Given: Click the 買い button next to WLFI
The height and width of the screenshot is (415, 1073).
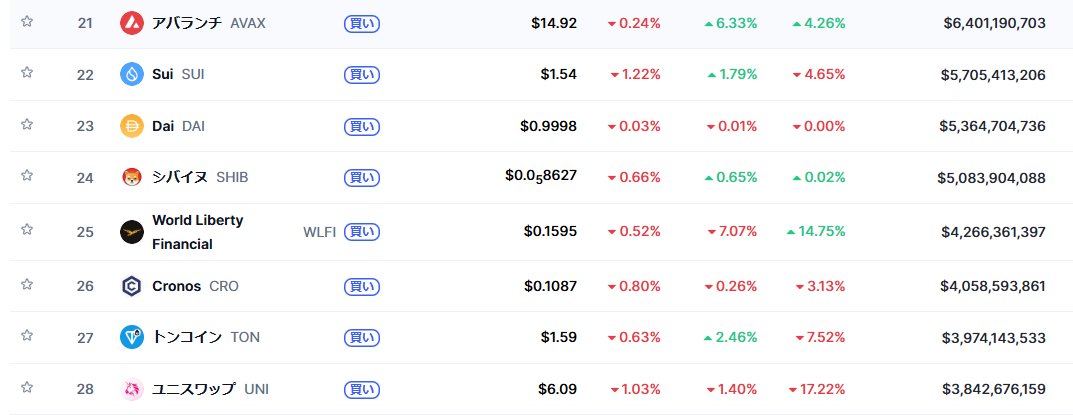Looking at the screenshot, I should click(361, 232).
